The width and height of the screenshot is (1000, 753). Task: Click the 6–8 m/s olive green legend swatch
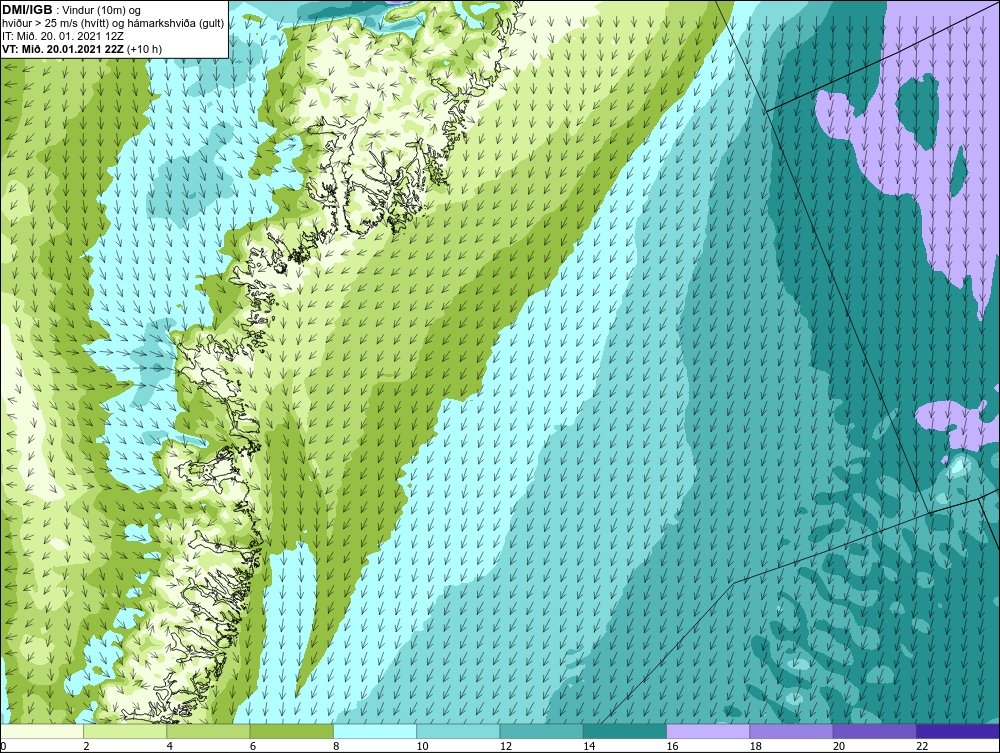click(x=291, y=731)
